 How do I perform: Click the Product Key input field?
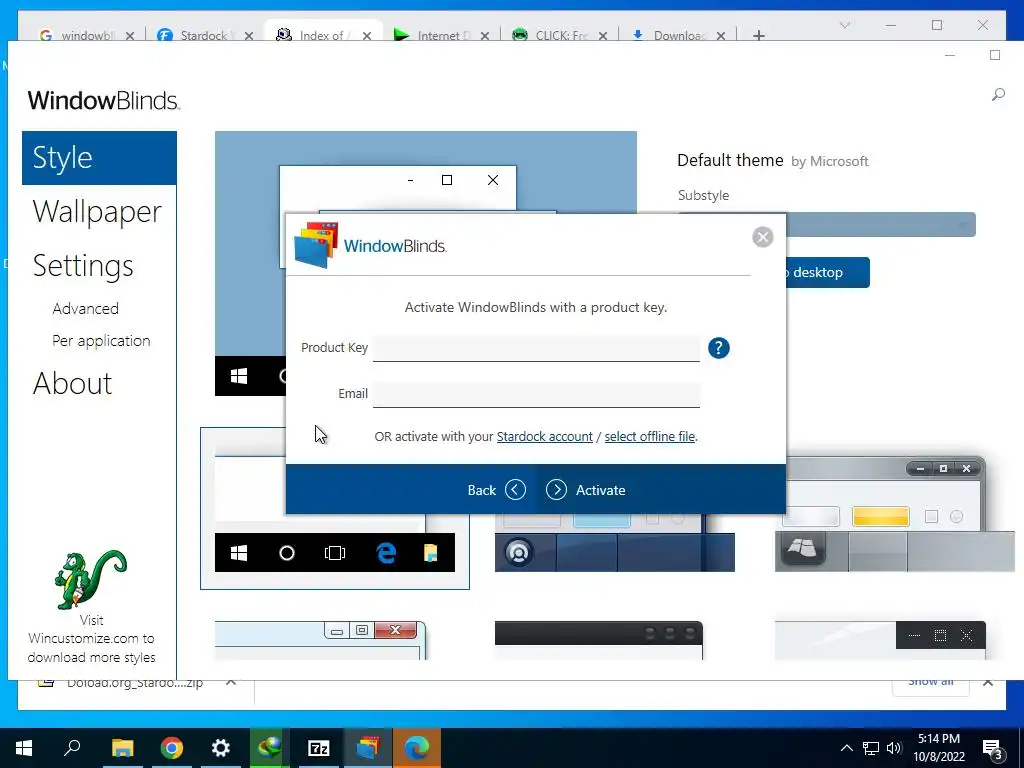click(x=536, y=348)
